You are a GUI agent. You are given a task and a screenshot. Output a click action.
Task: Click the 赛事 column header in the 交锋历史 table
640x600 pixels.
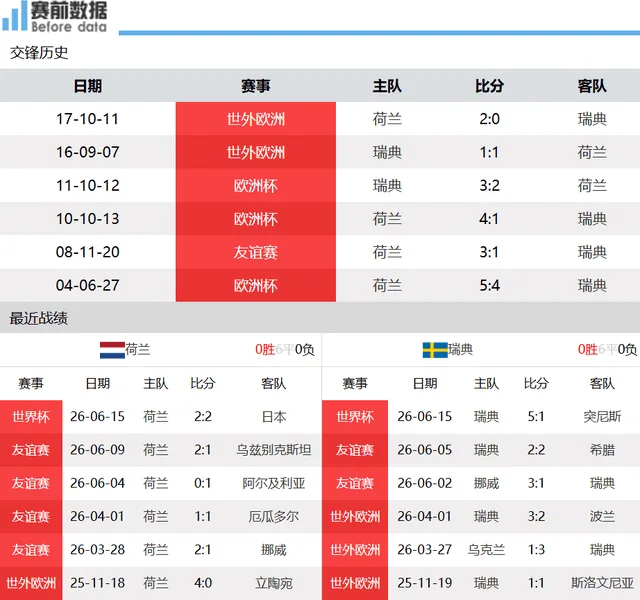point(256,86)
